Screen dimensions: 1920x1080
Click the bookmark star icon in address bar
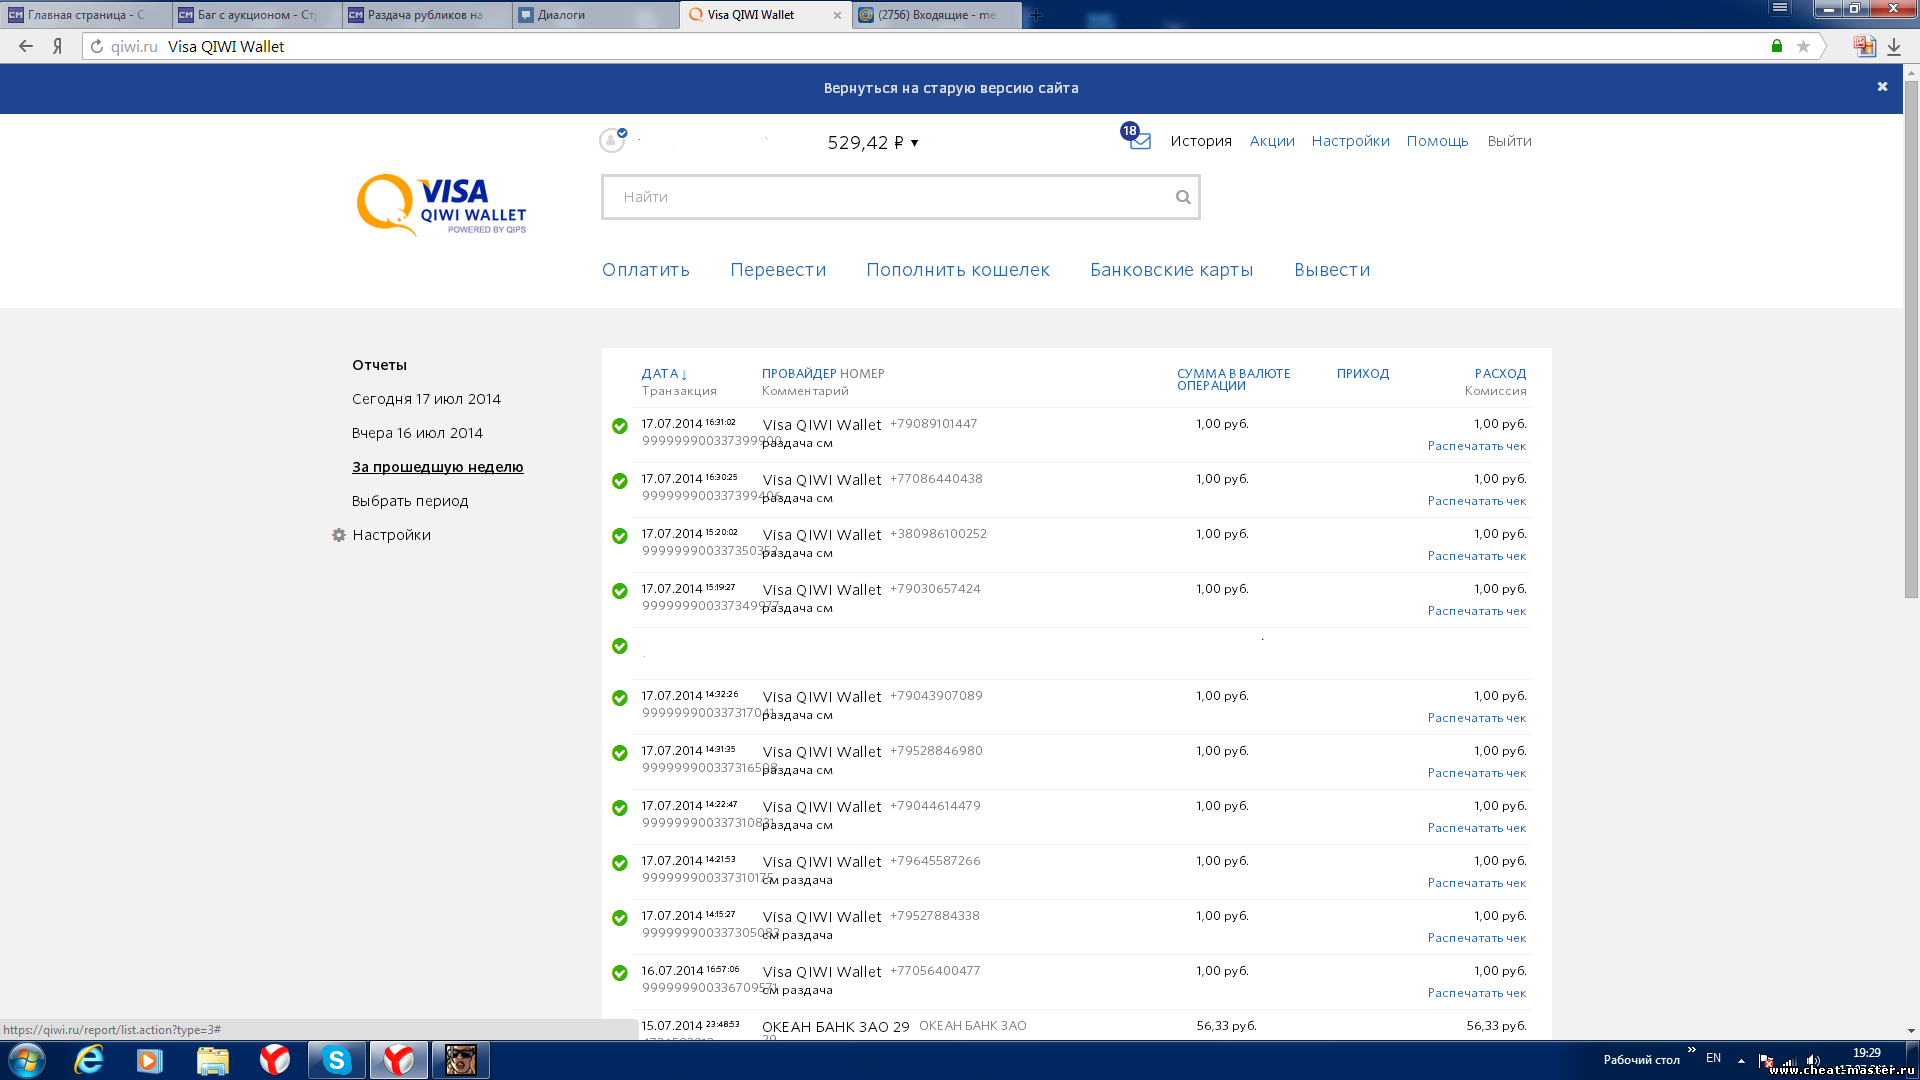pyautogui.click(x=1803, y=46)
